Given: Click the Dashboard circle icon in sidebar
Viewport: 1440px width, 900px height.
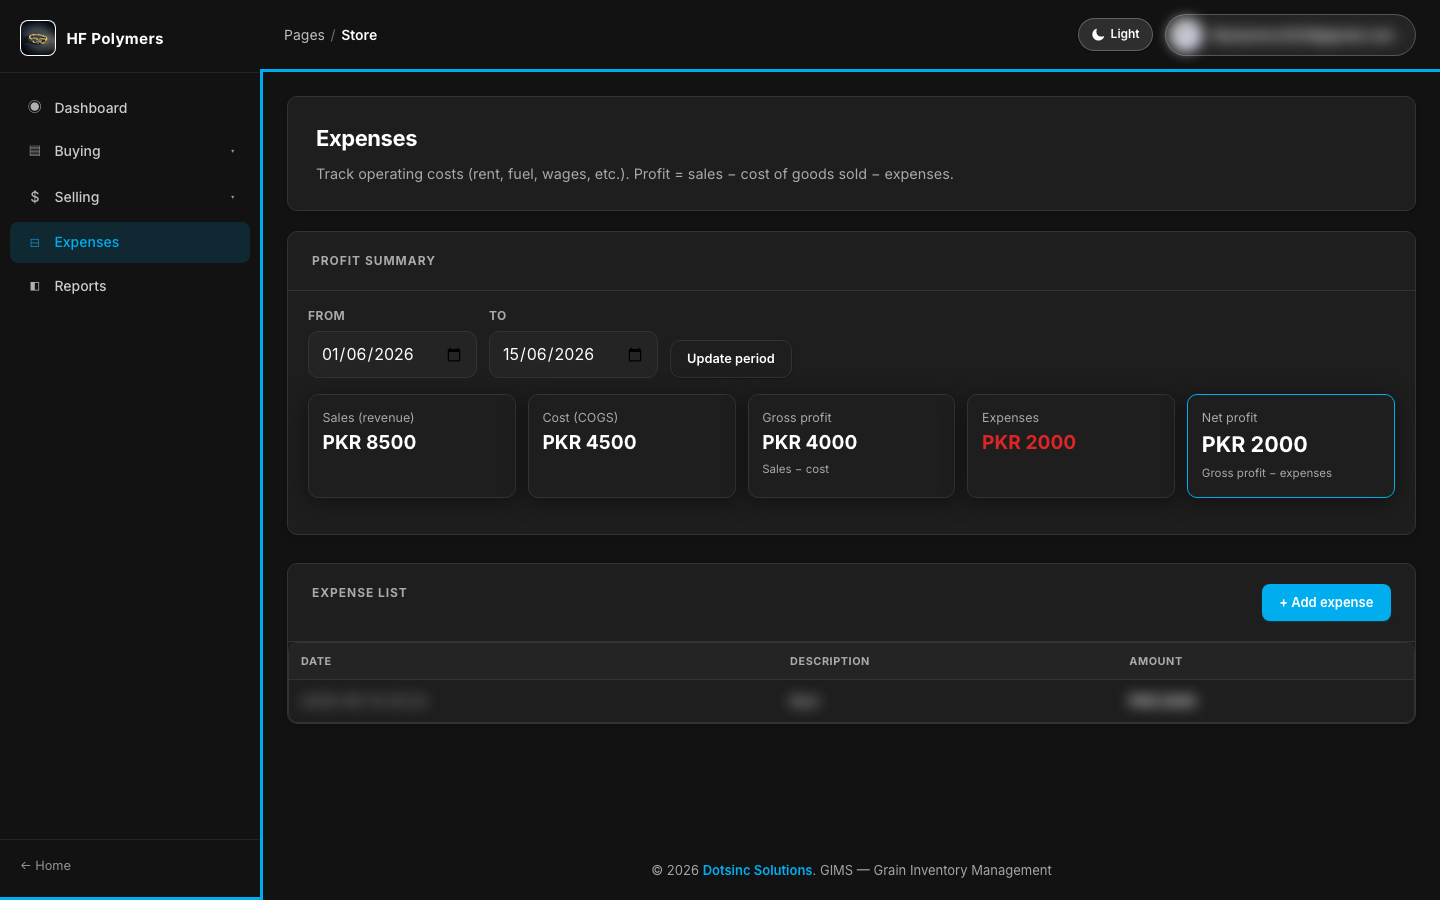Looking at the screenshot, I should 35,107.
